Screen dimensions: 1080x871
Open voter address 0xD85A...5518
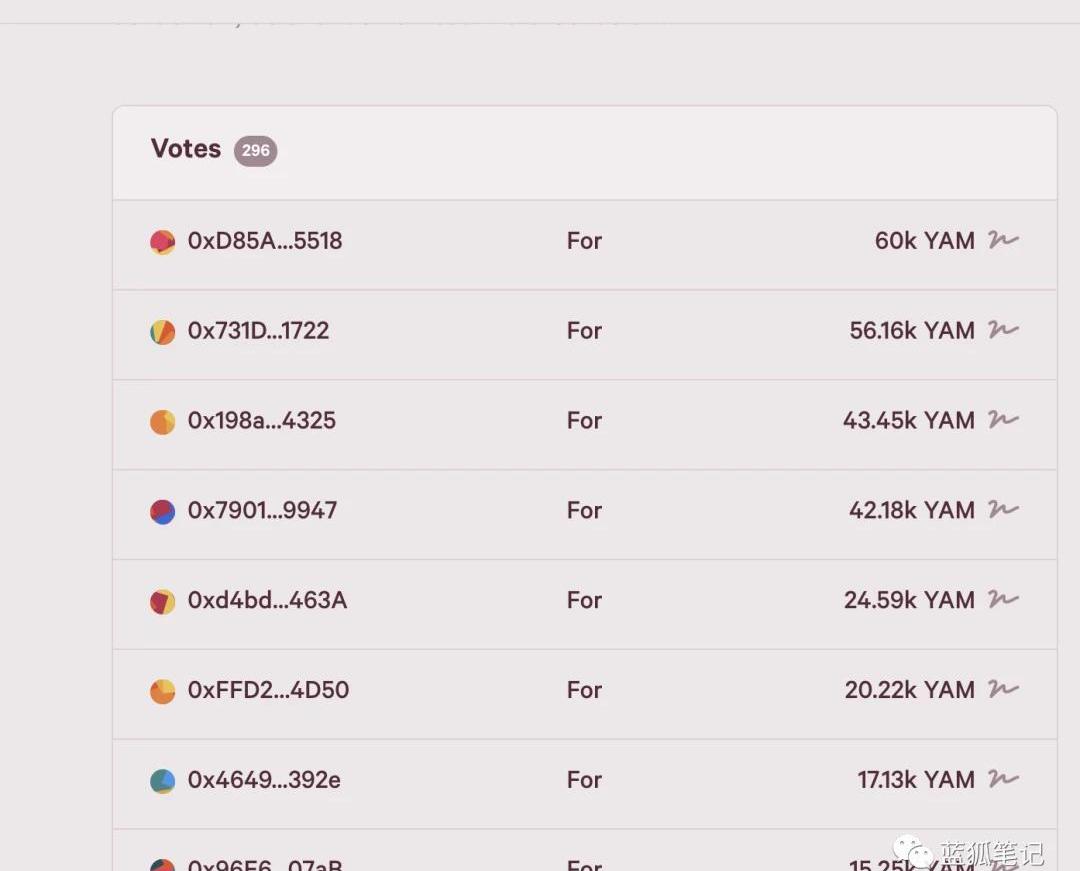click(x=265, y=240)
